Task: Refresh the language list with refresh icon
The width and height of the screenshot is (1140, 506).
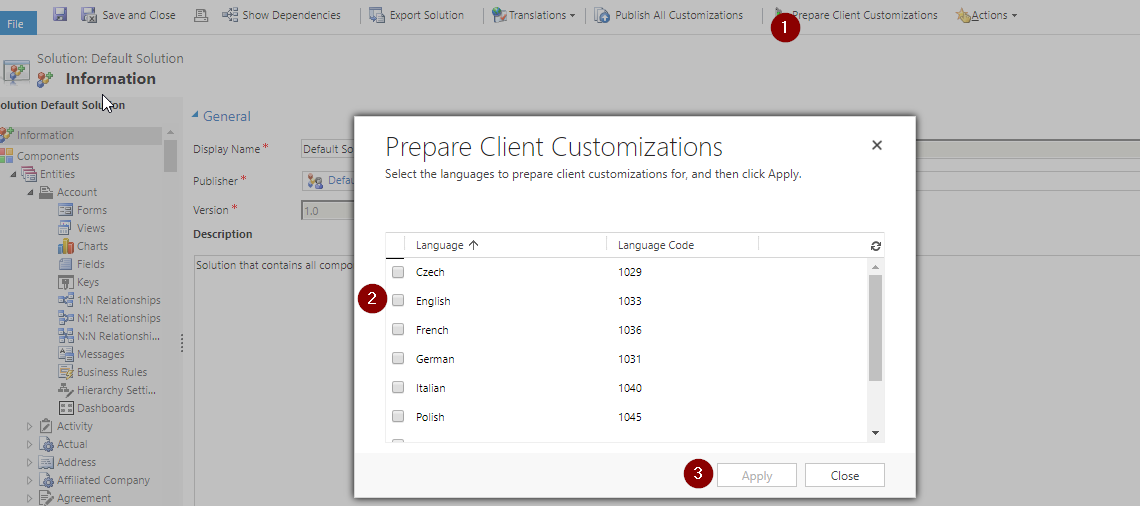Action: (x=875, y=246)
